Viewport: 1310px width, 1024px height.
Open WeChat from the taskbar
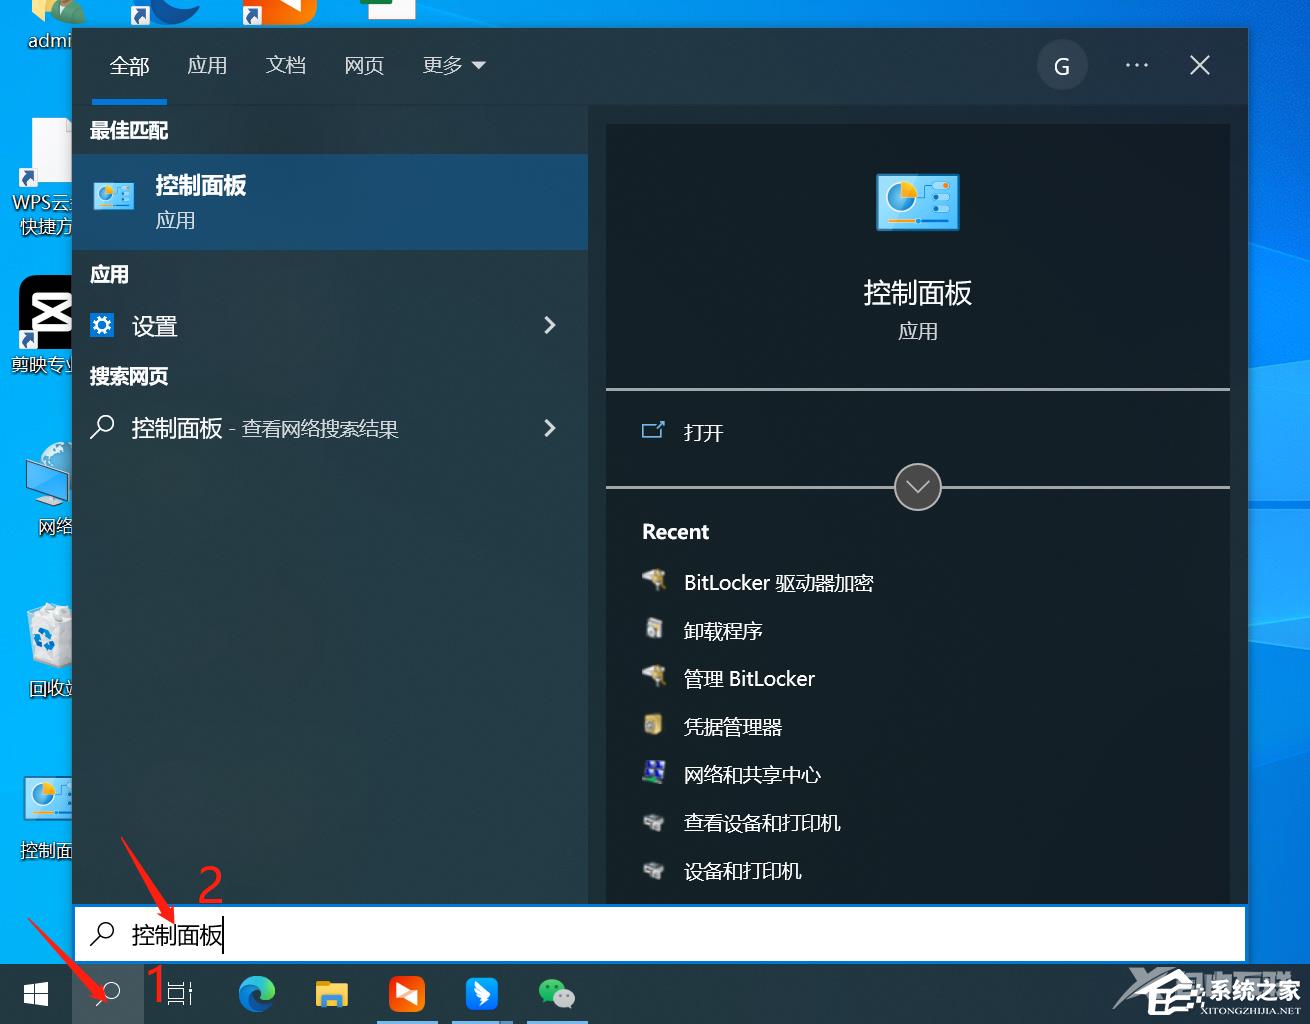coord(557,994)
